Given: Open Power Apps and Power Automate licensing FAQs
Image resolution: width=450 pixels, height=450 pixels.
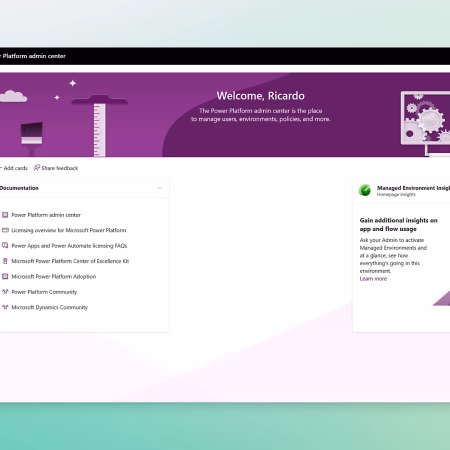Looking at the screenshot, I should (69, 246).
